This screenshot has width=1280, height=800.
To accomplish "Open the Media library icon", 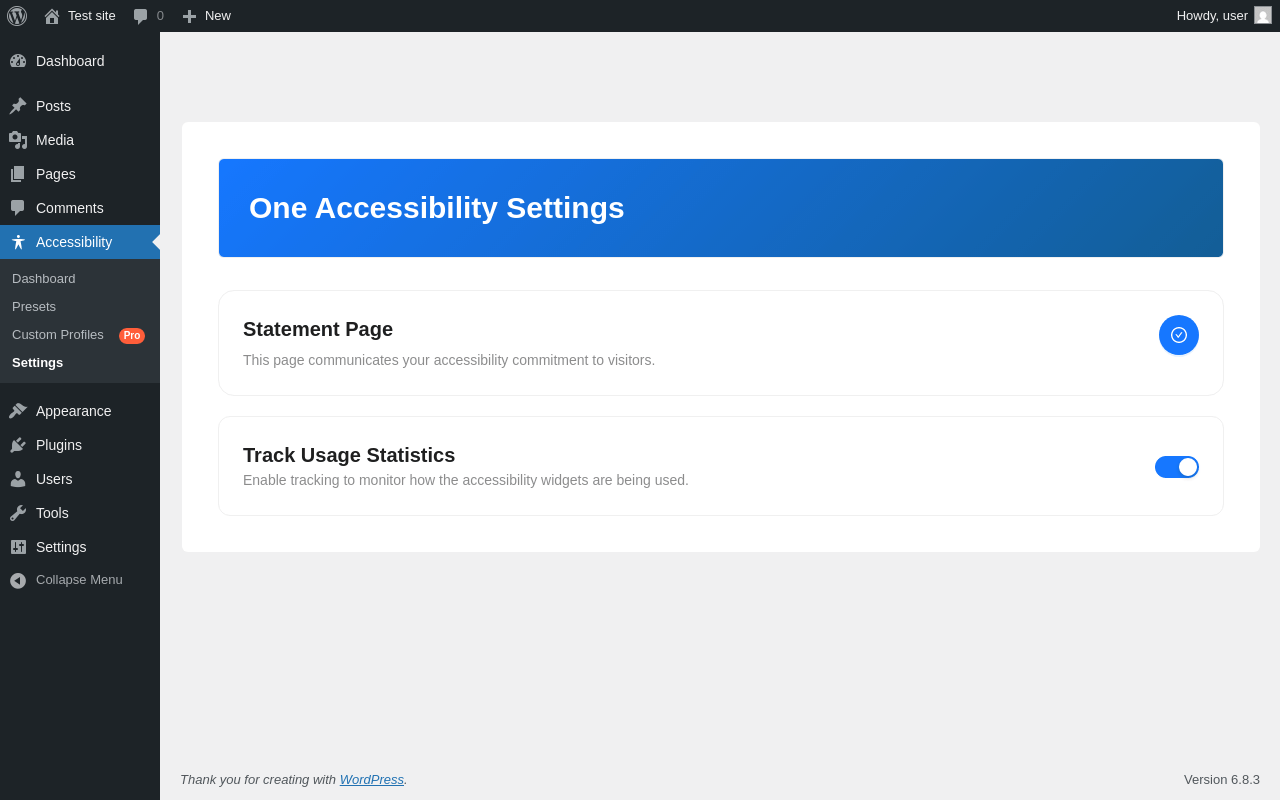I will [x=18, y=140].
